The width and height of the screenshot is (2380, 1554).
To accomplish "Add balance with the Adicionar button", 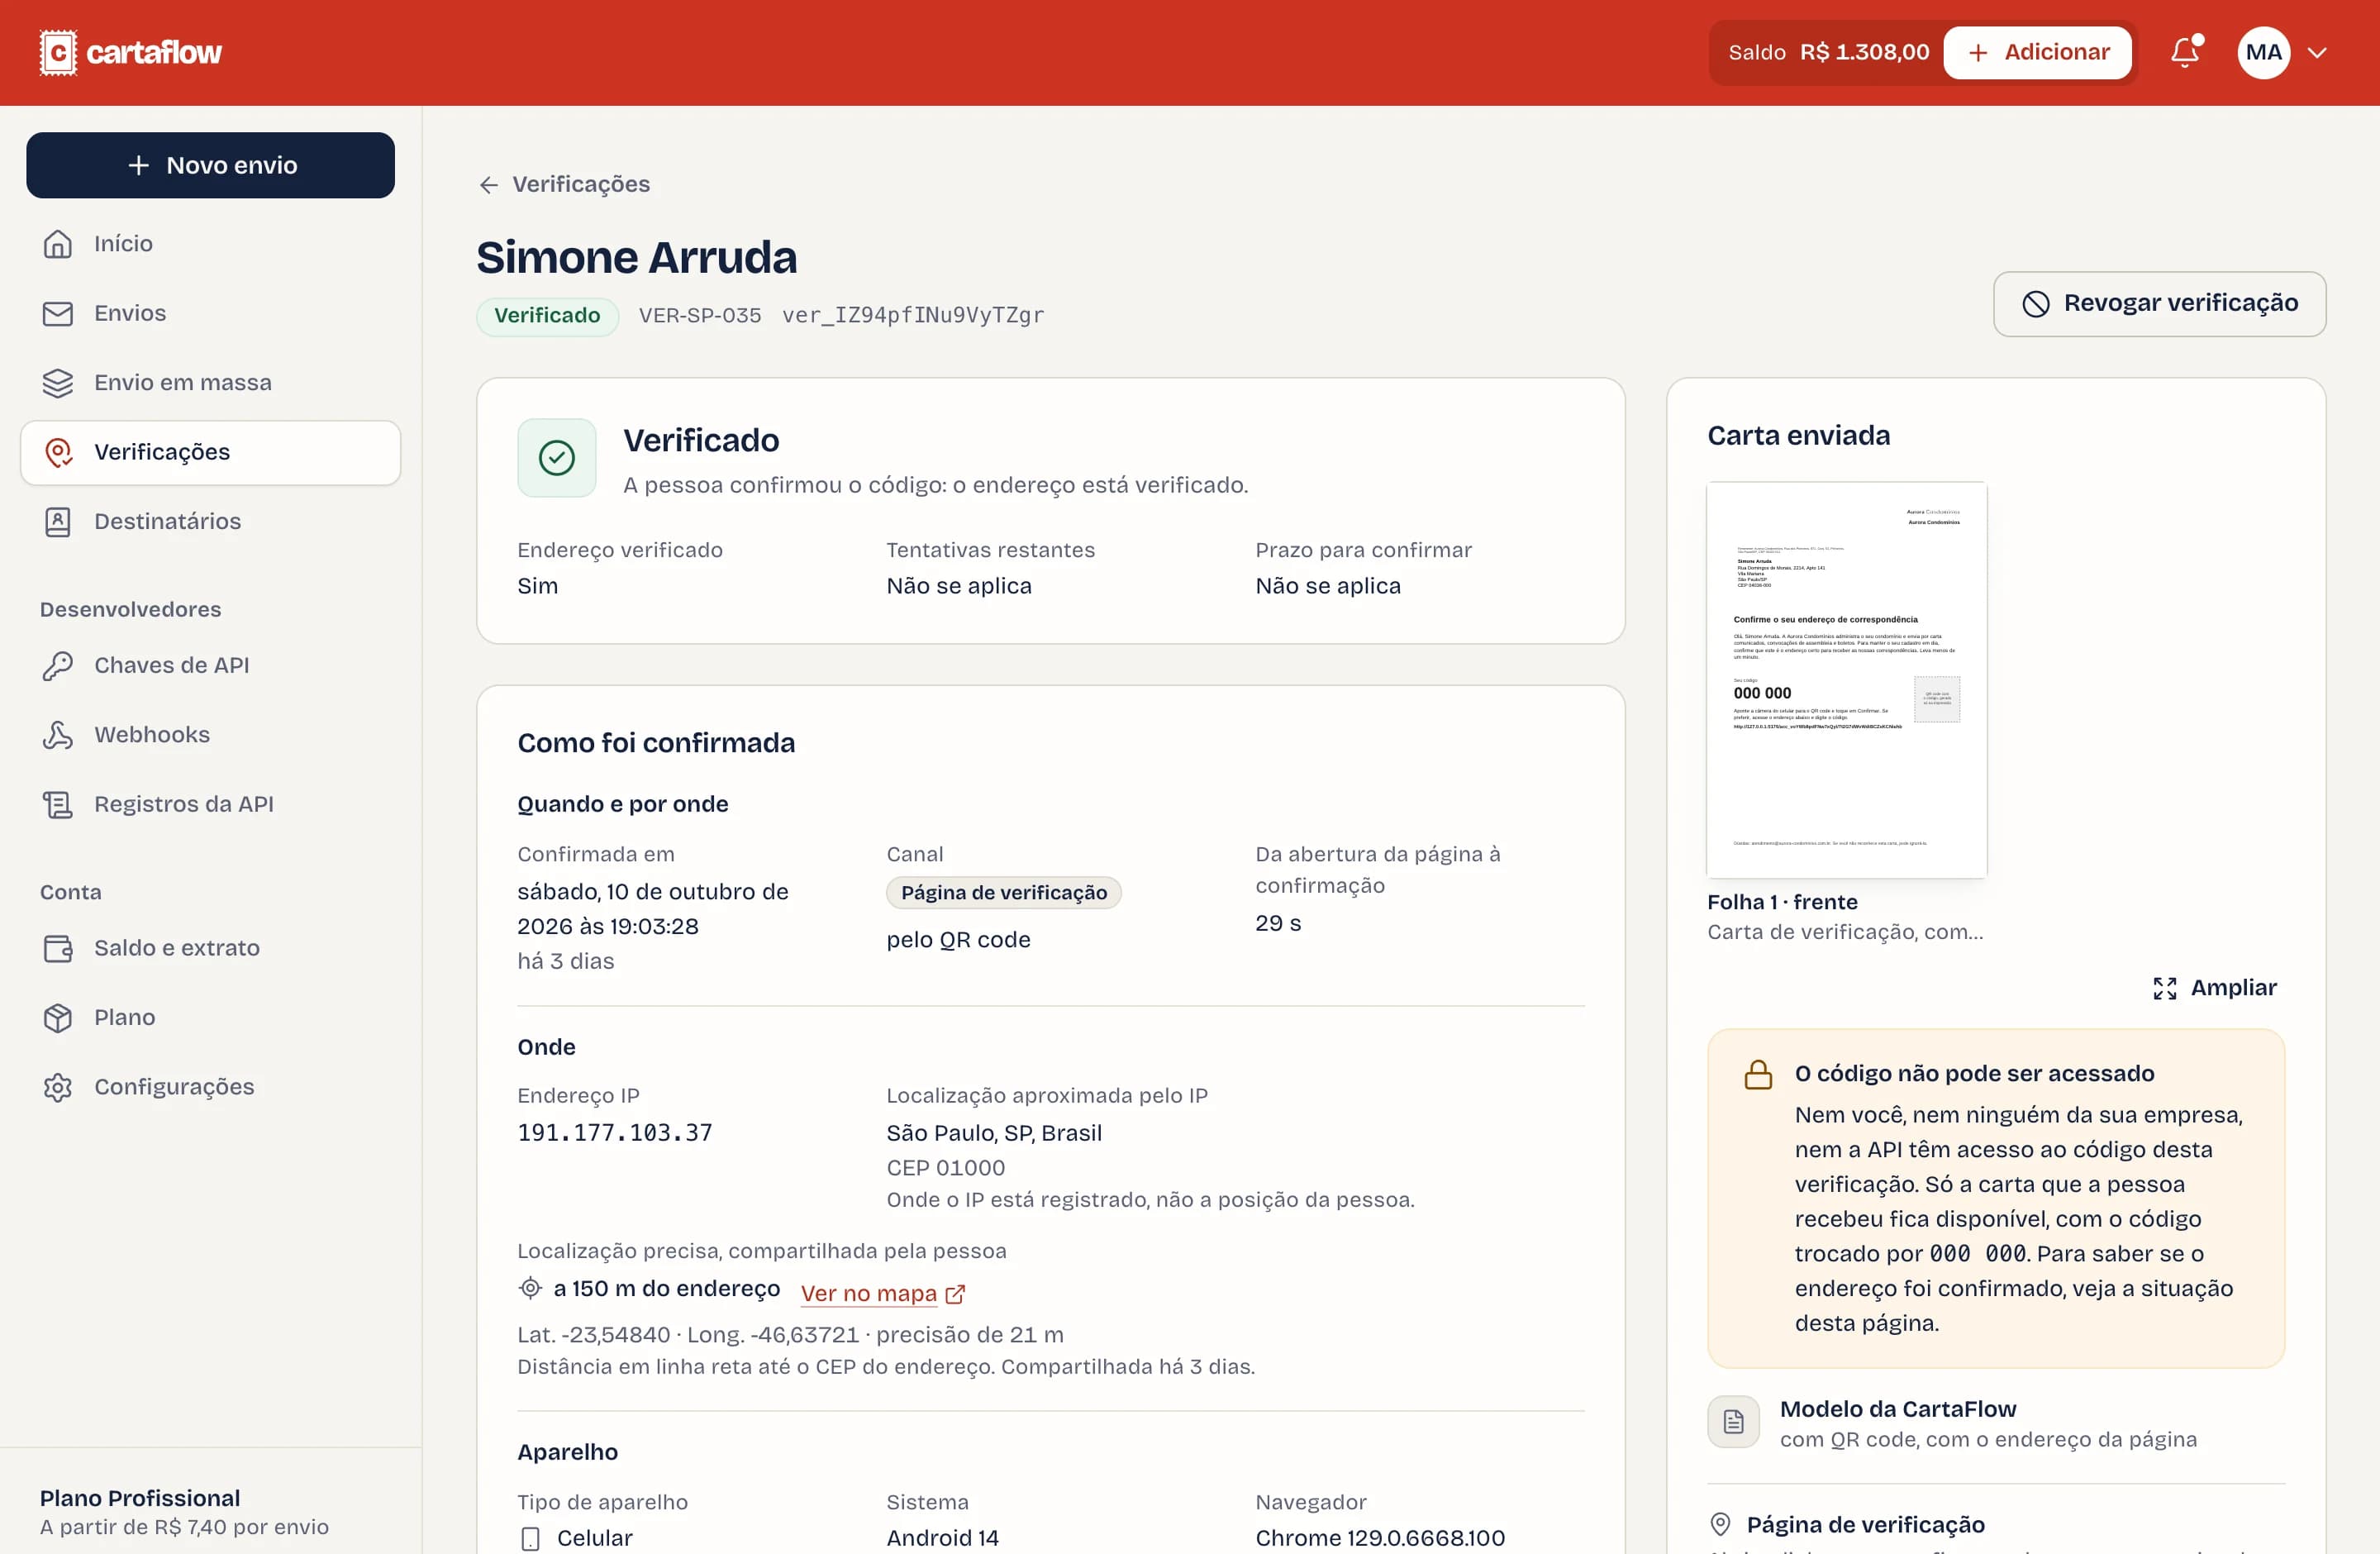I will pos(2037,52).
